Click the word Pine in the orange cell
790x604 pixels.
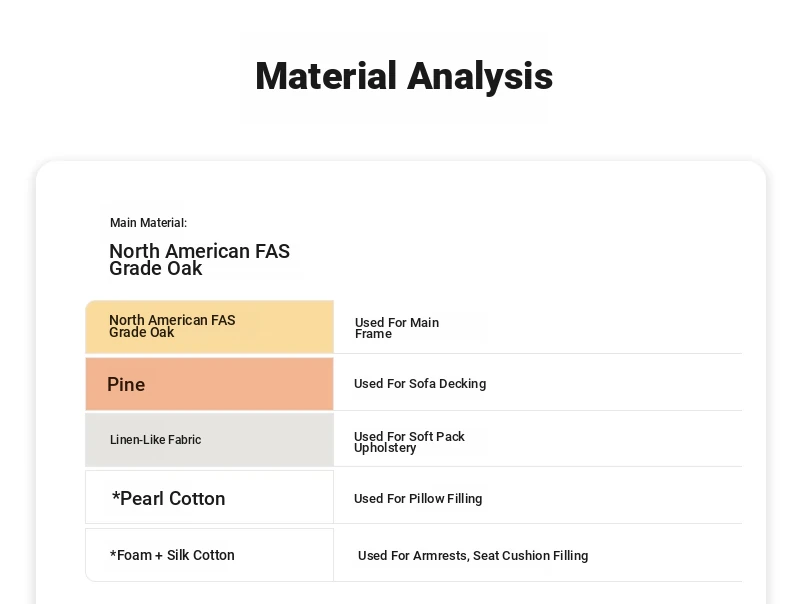(126, 384)
